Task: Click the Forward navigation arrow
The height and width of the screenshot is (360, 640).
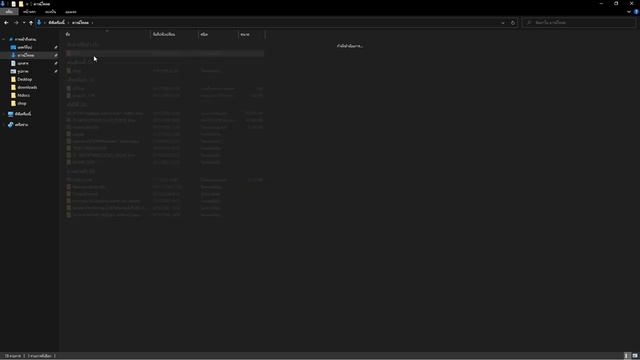Action: tap(16, 23)
